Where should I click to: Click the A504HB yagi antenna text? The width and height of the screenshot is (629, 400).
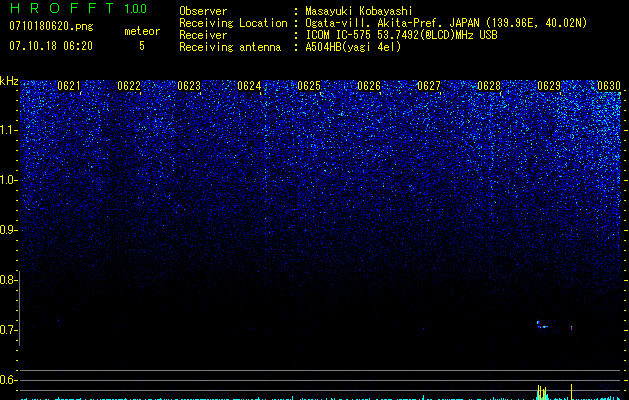[353, 47]
